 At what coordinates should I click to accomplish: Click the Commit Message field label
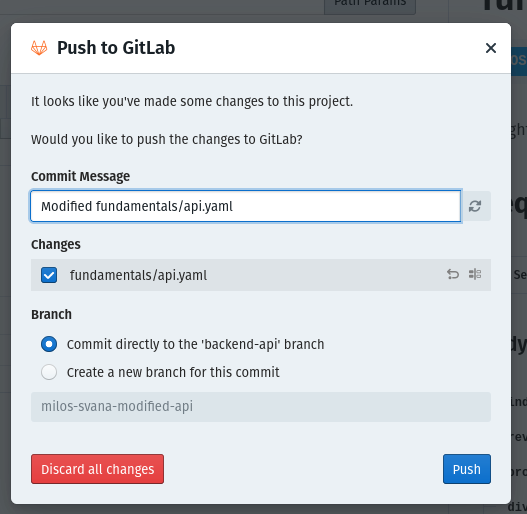tap(80, 176)
